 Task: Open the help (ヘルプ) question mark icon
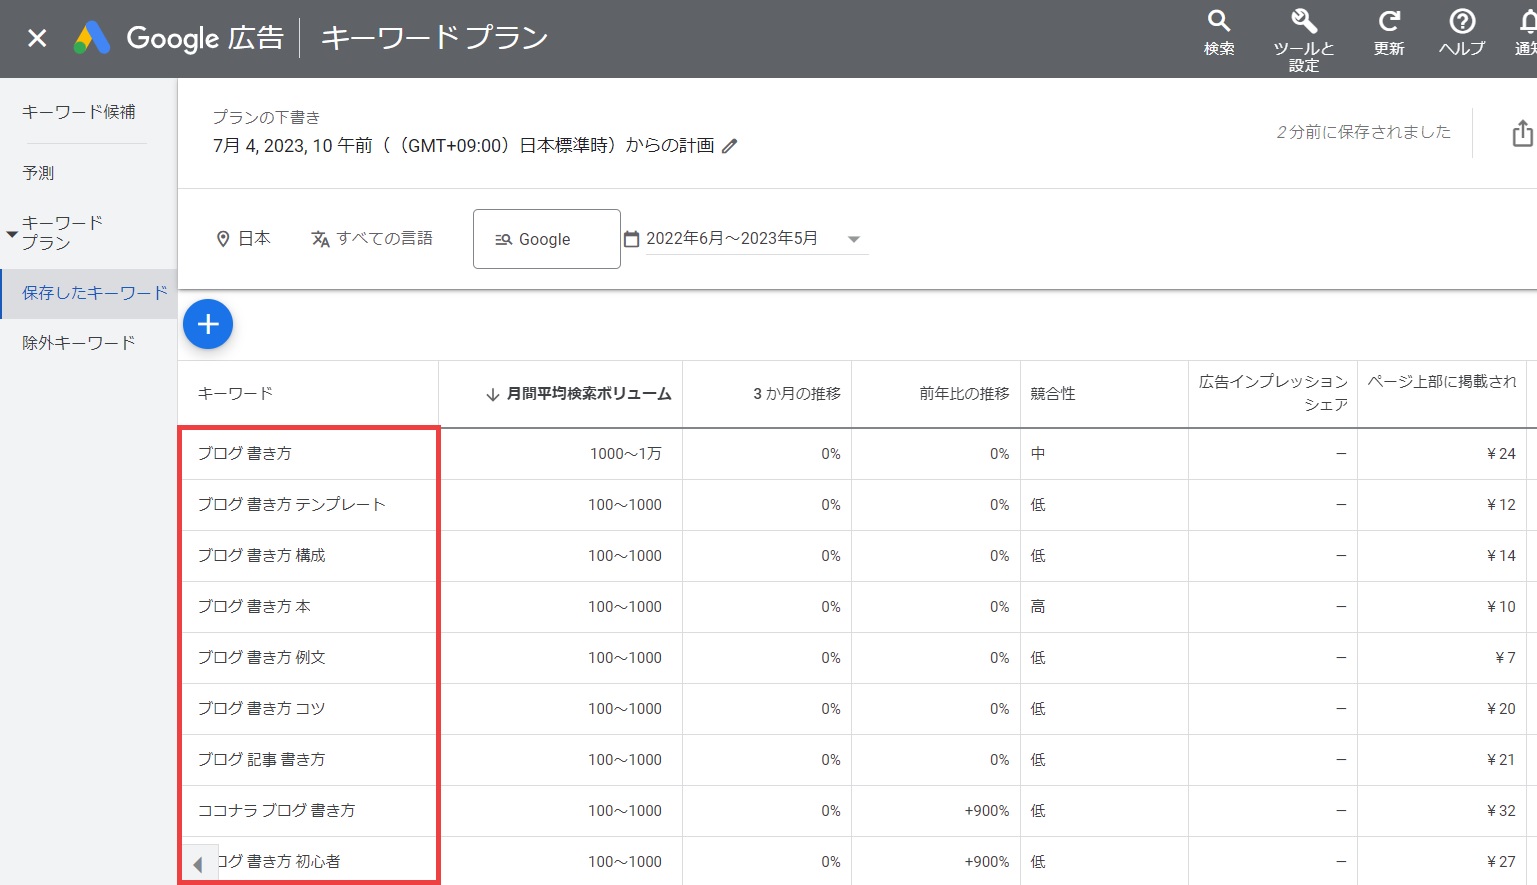coord(1462,33)
